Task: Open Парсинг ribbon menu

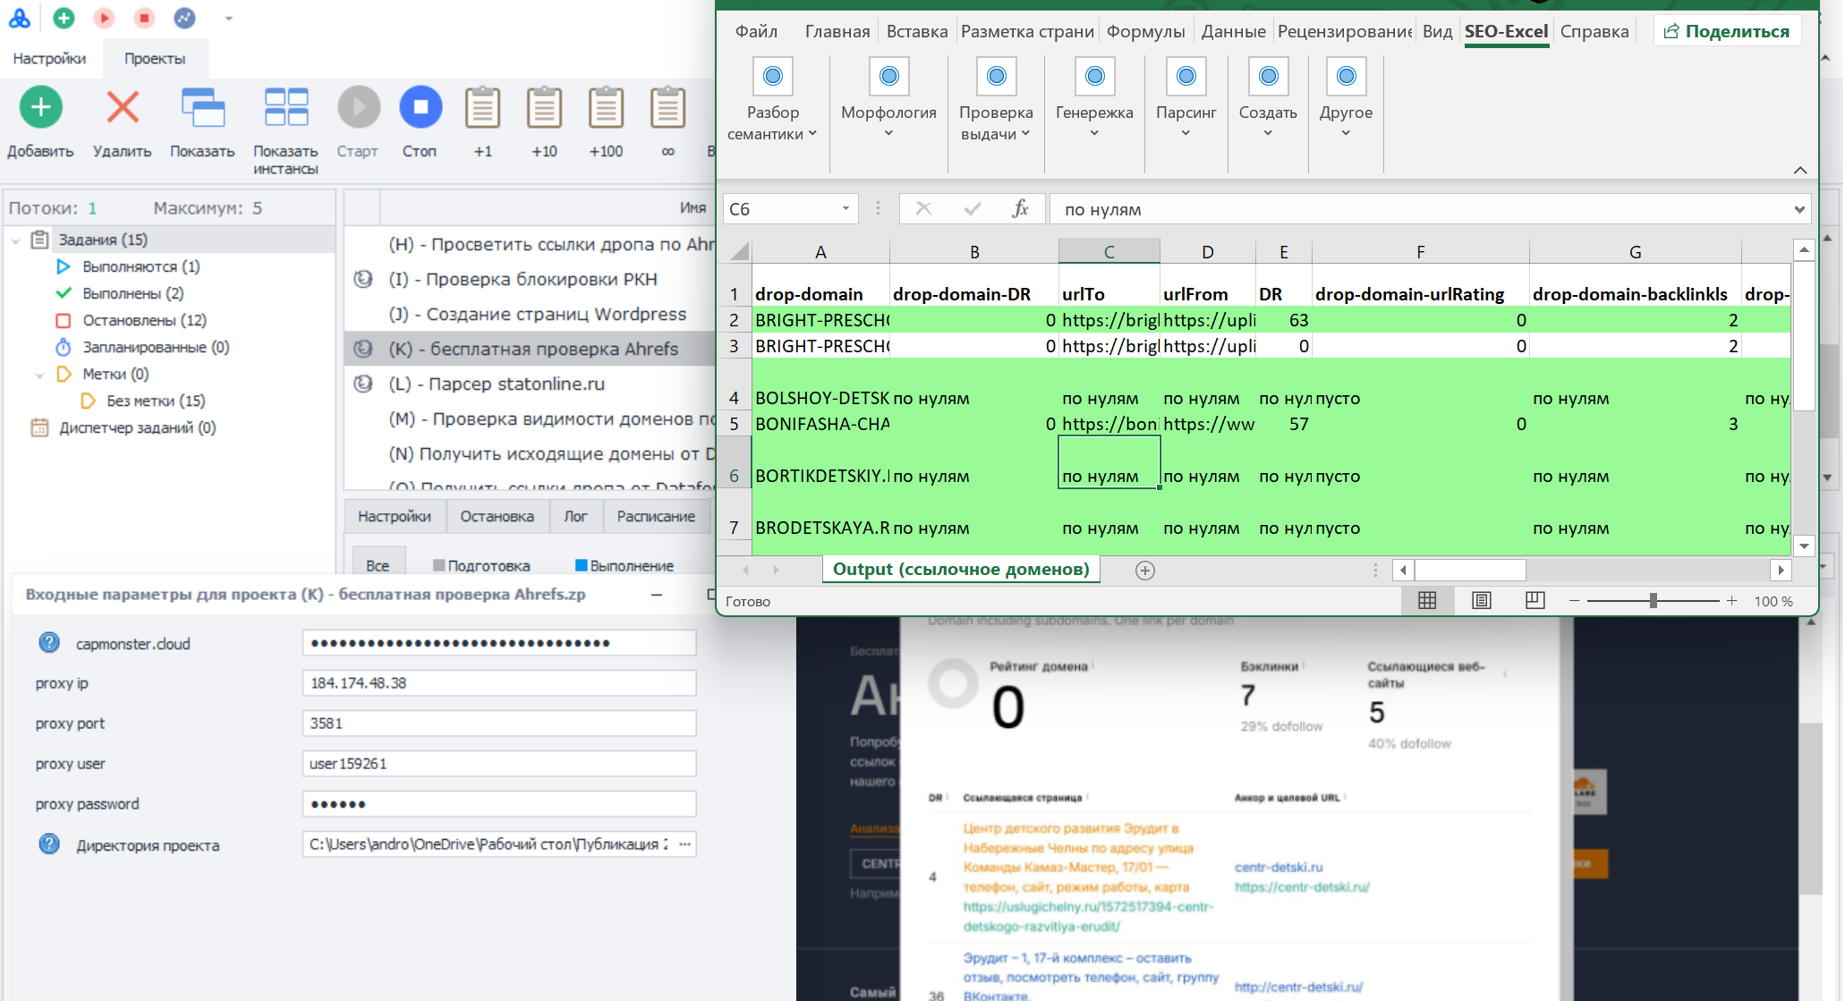Action: 1186,100
